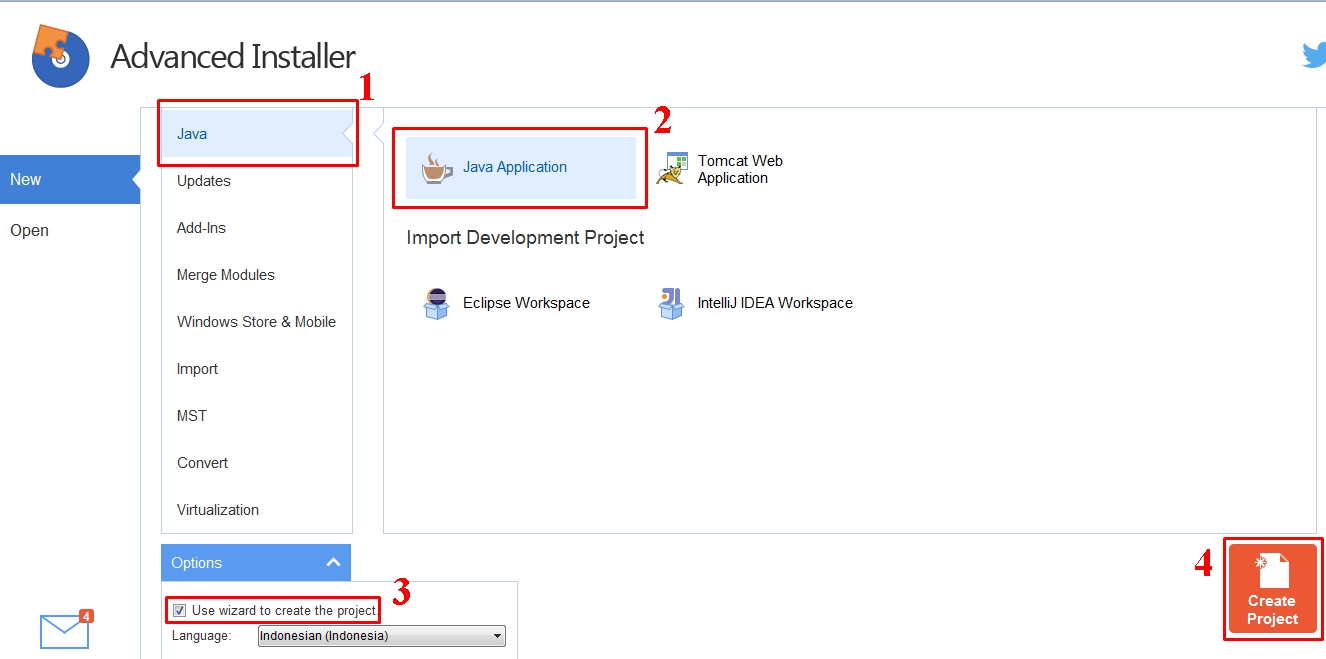Open the Merge Modules category
Screen dimensions: 1326x659
coord(225,275)
